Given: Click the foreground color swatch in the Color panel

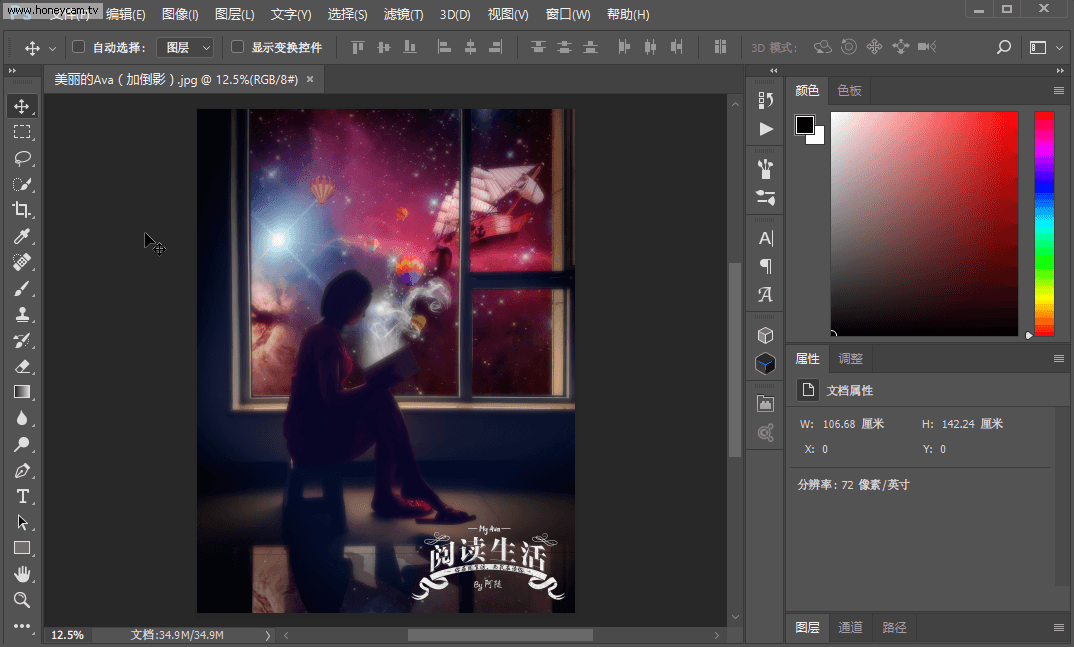Looking at the screenshot, I should point(806,123).
